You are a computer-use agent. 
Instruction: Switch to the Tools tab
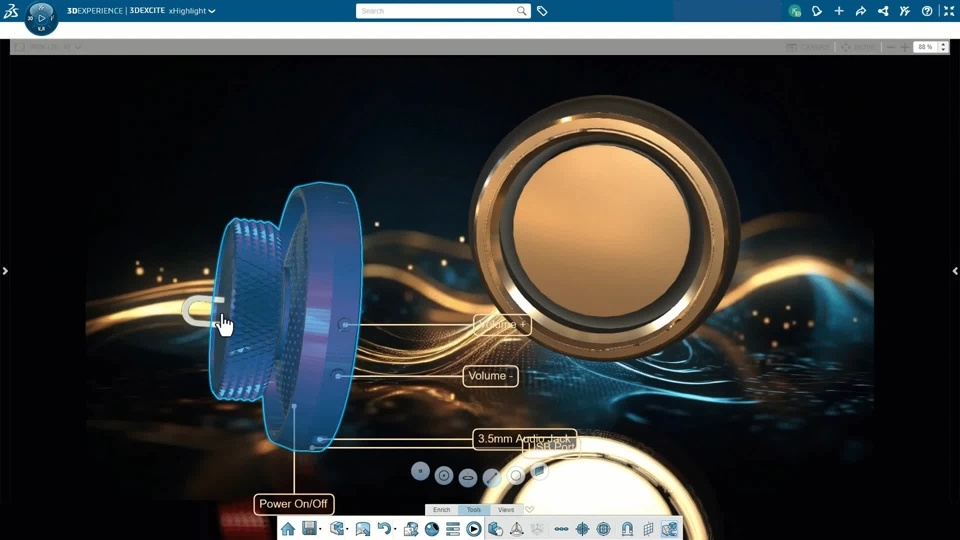tap(474, 509)
